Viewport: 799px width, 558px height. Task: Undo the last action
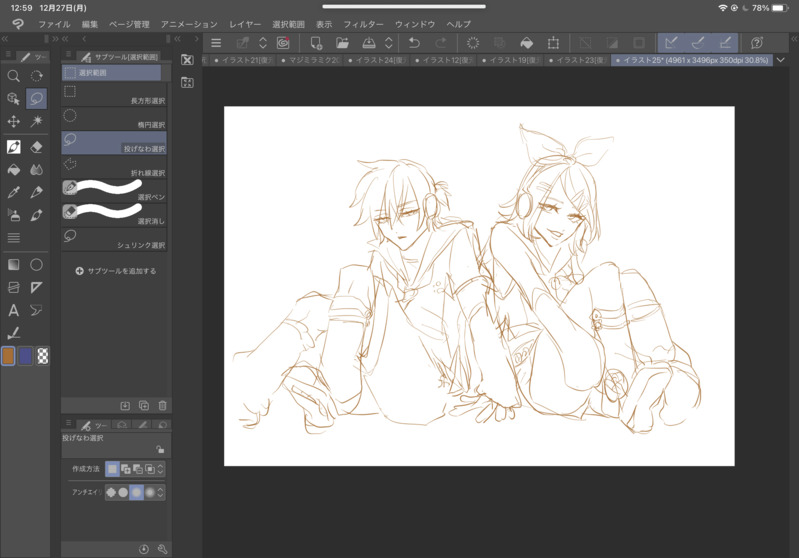point(414,43)
